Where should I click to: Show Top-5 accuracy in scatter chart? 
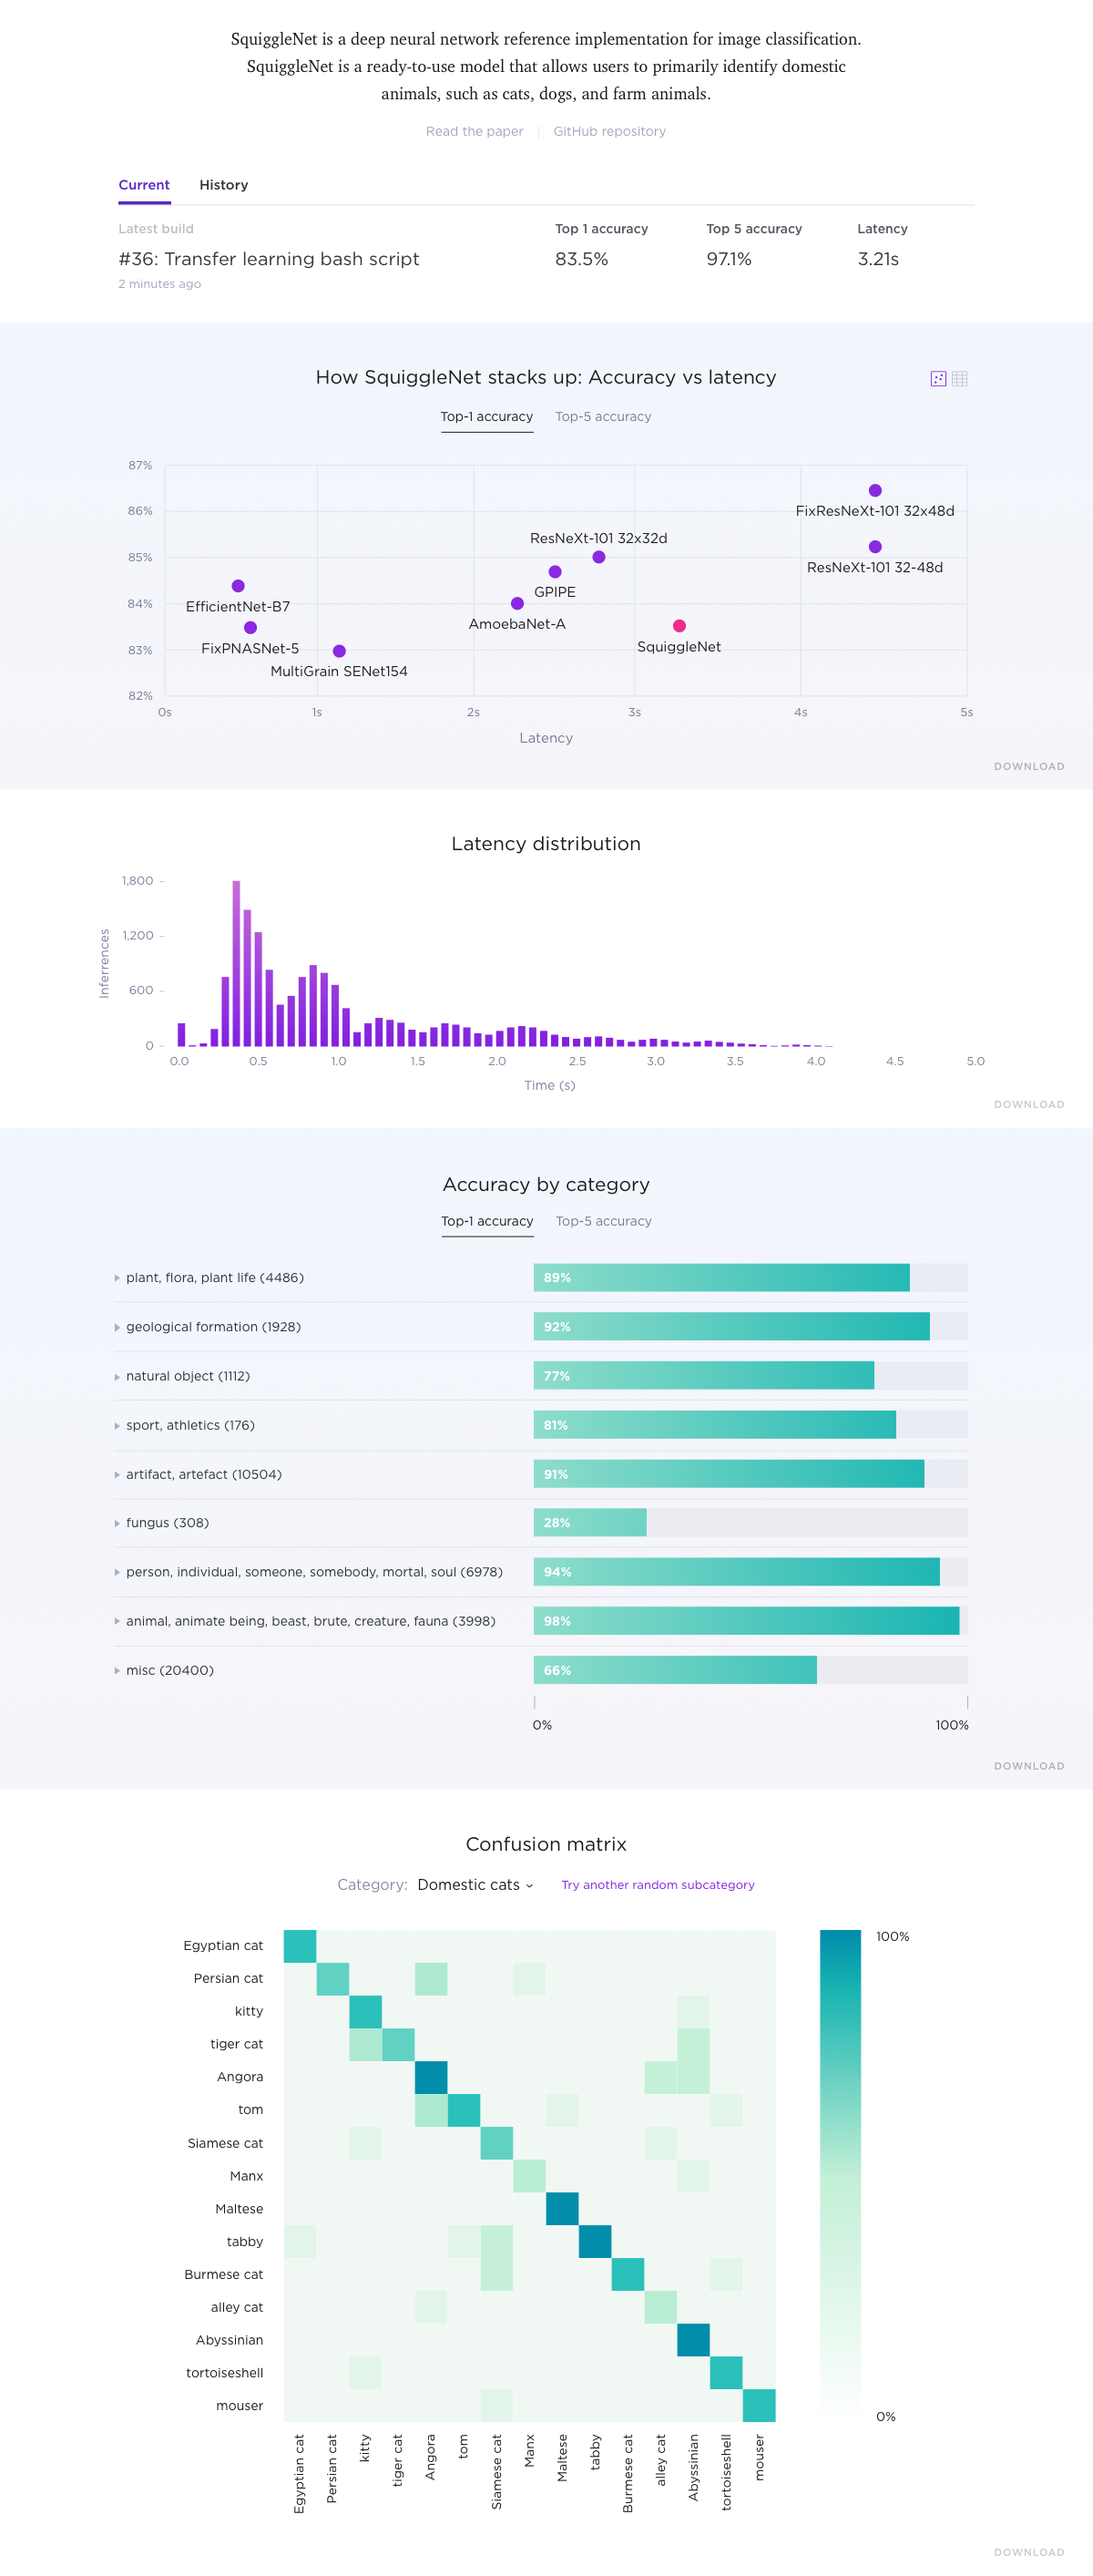click(602, 416)
